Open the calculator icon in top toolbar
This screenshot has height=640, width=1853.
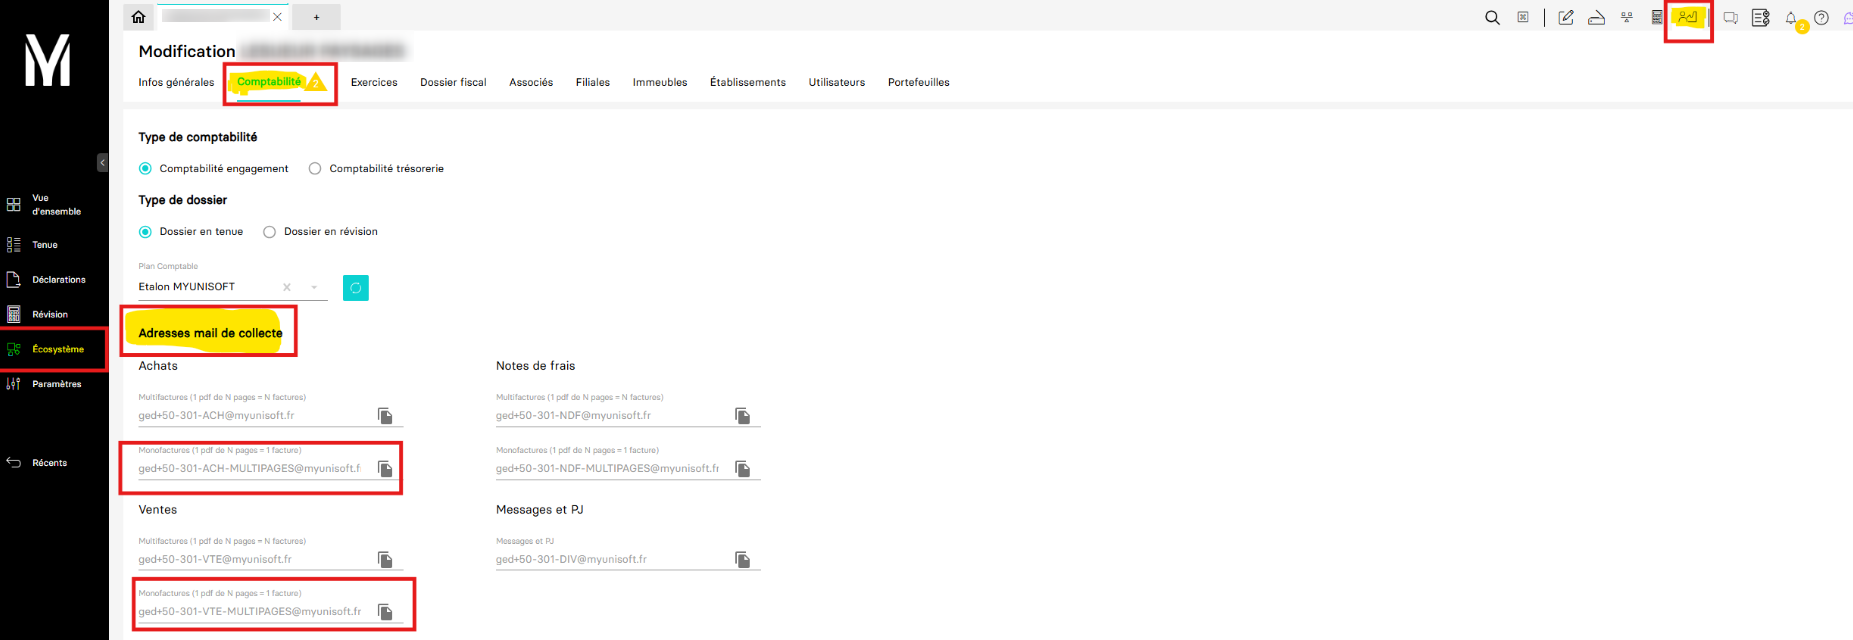click(1657, 18)
